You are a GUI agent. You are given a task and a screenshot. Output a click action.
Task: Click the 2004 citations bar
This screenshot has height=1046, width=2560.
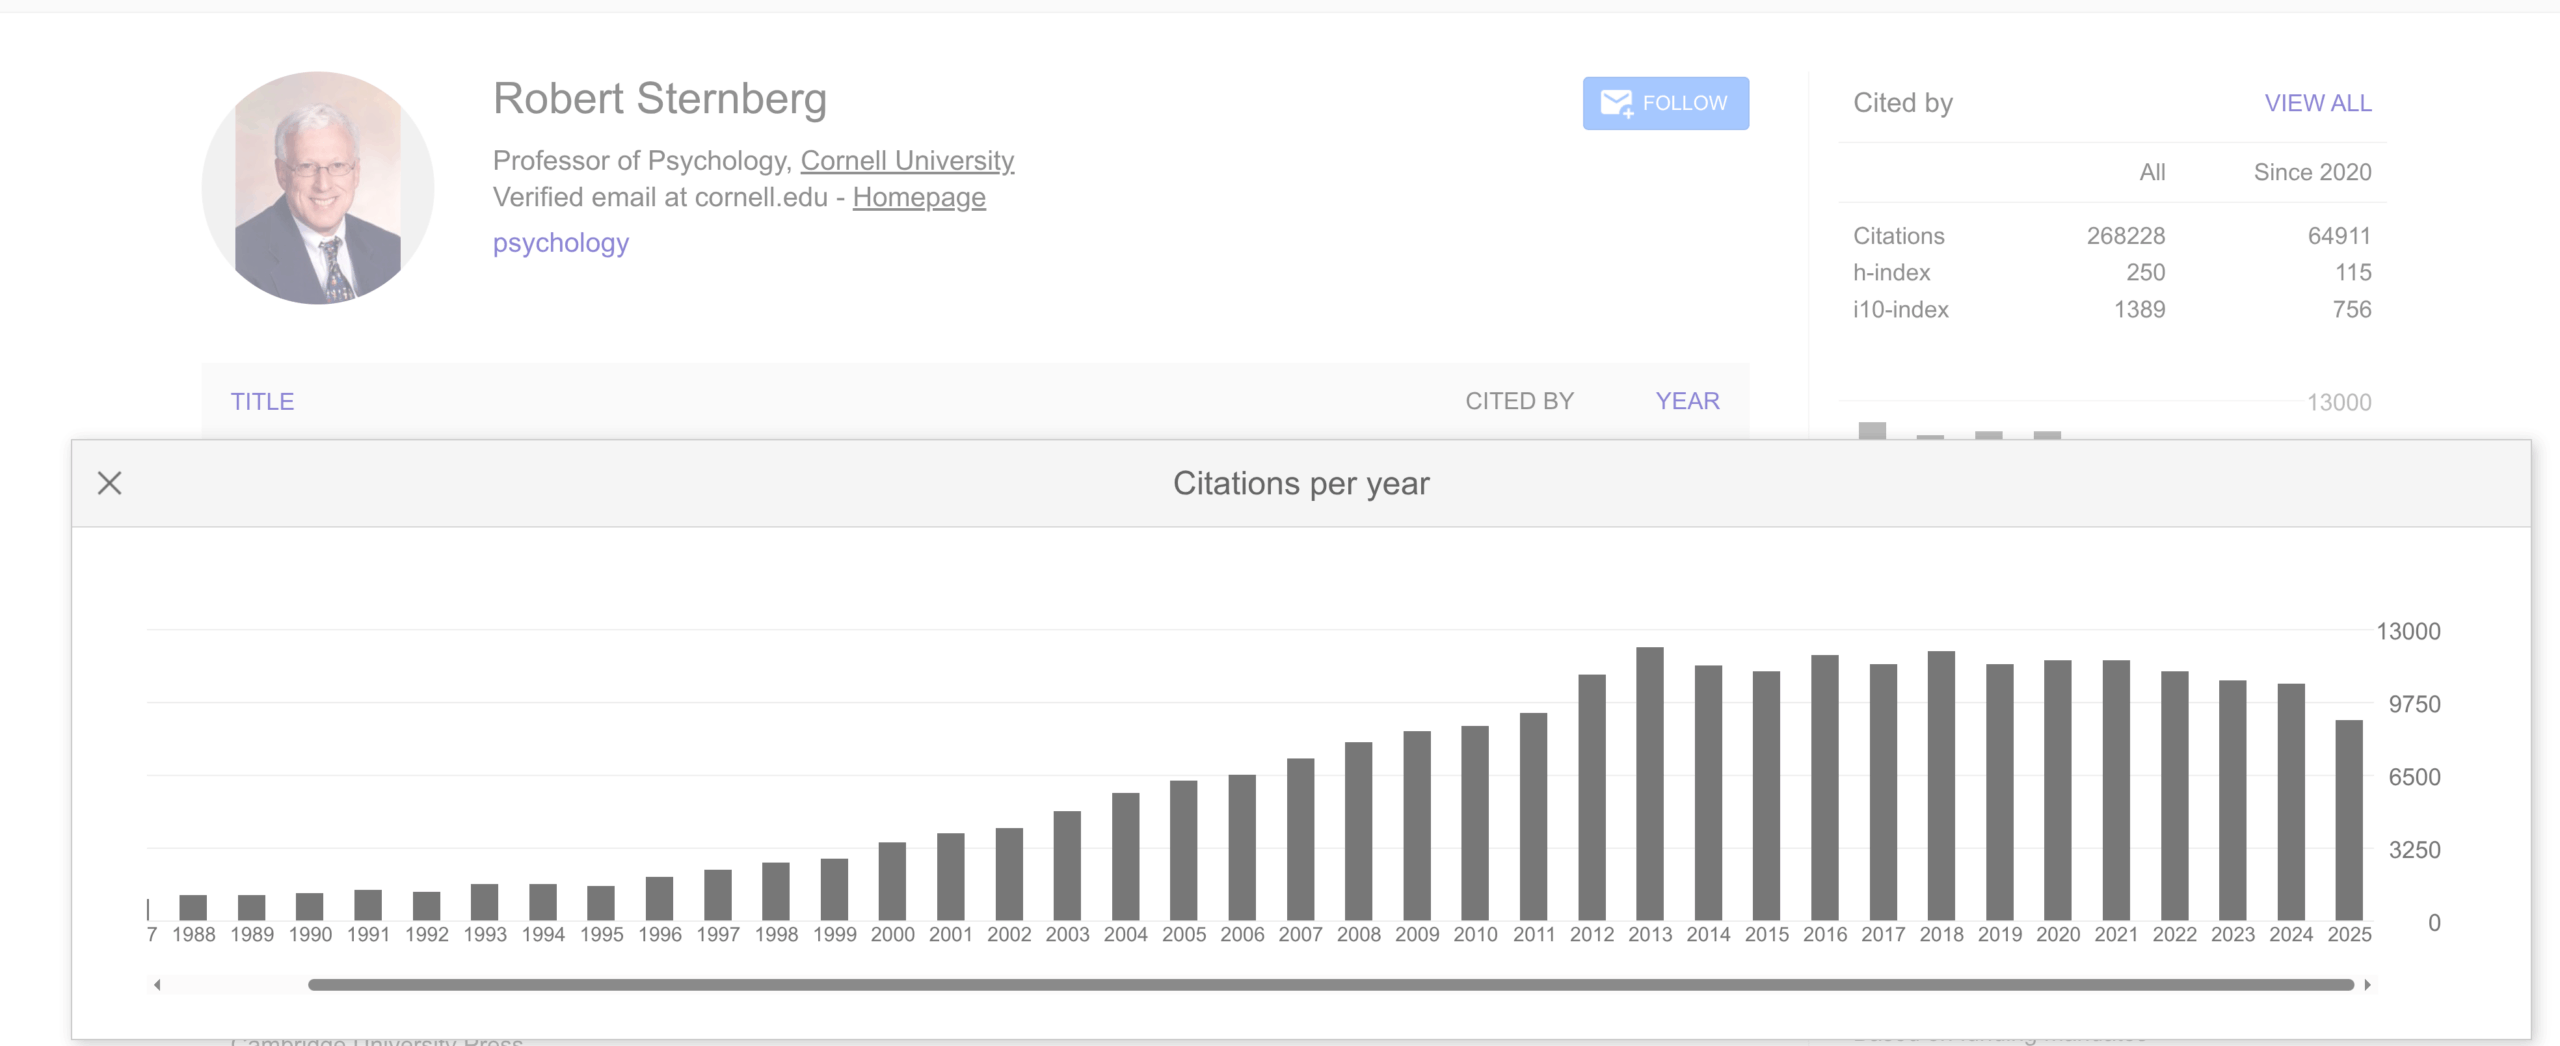1125,857
